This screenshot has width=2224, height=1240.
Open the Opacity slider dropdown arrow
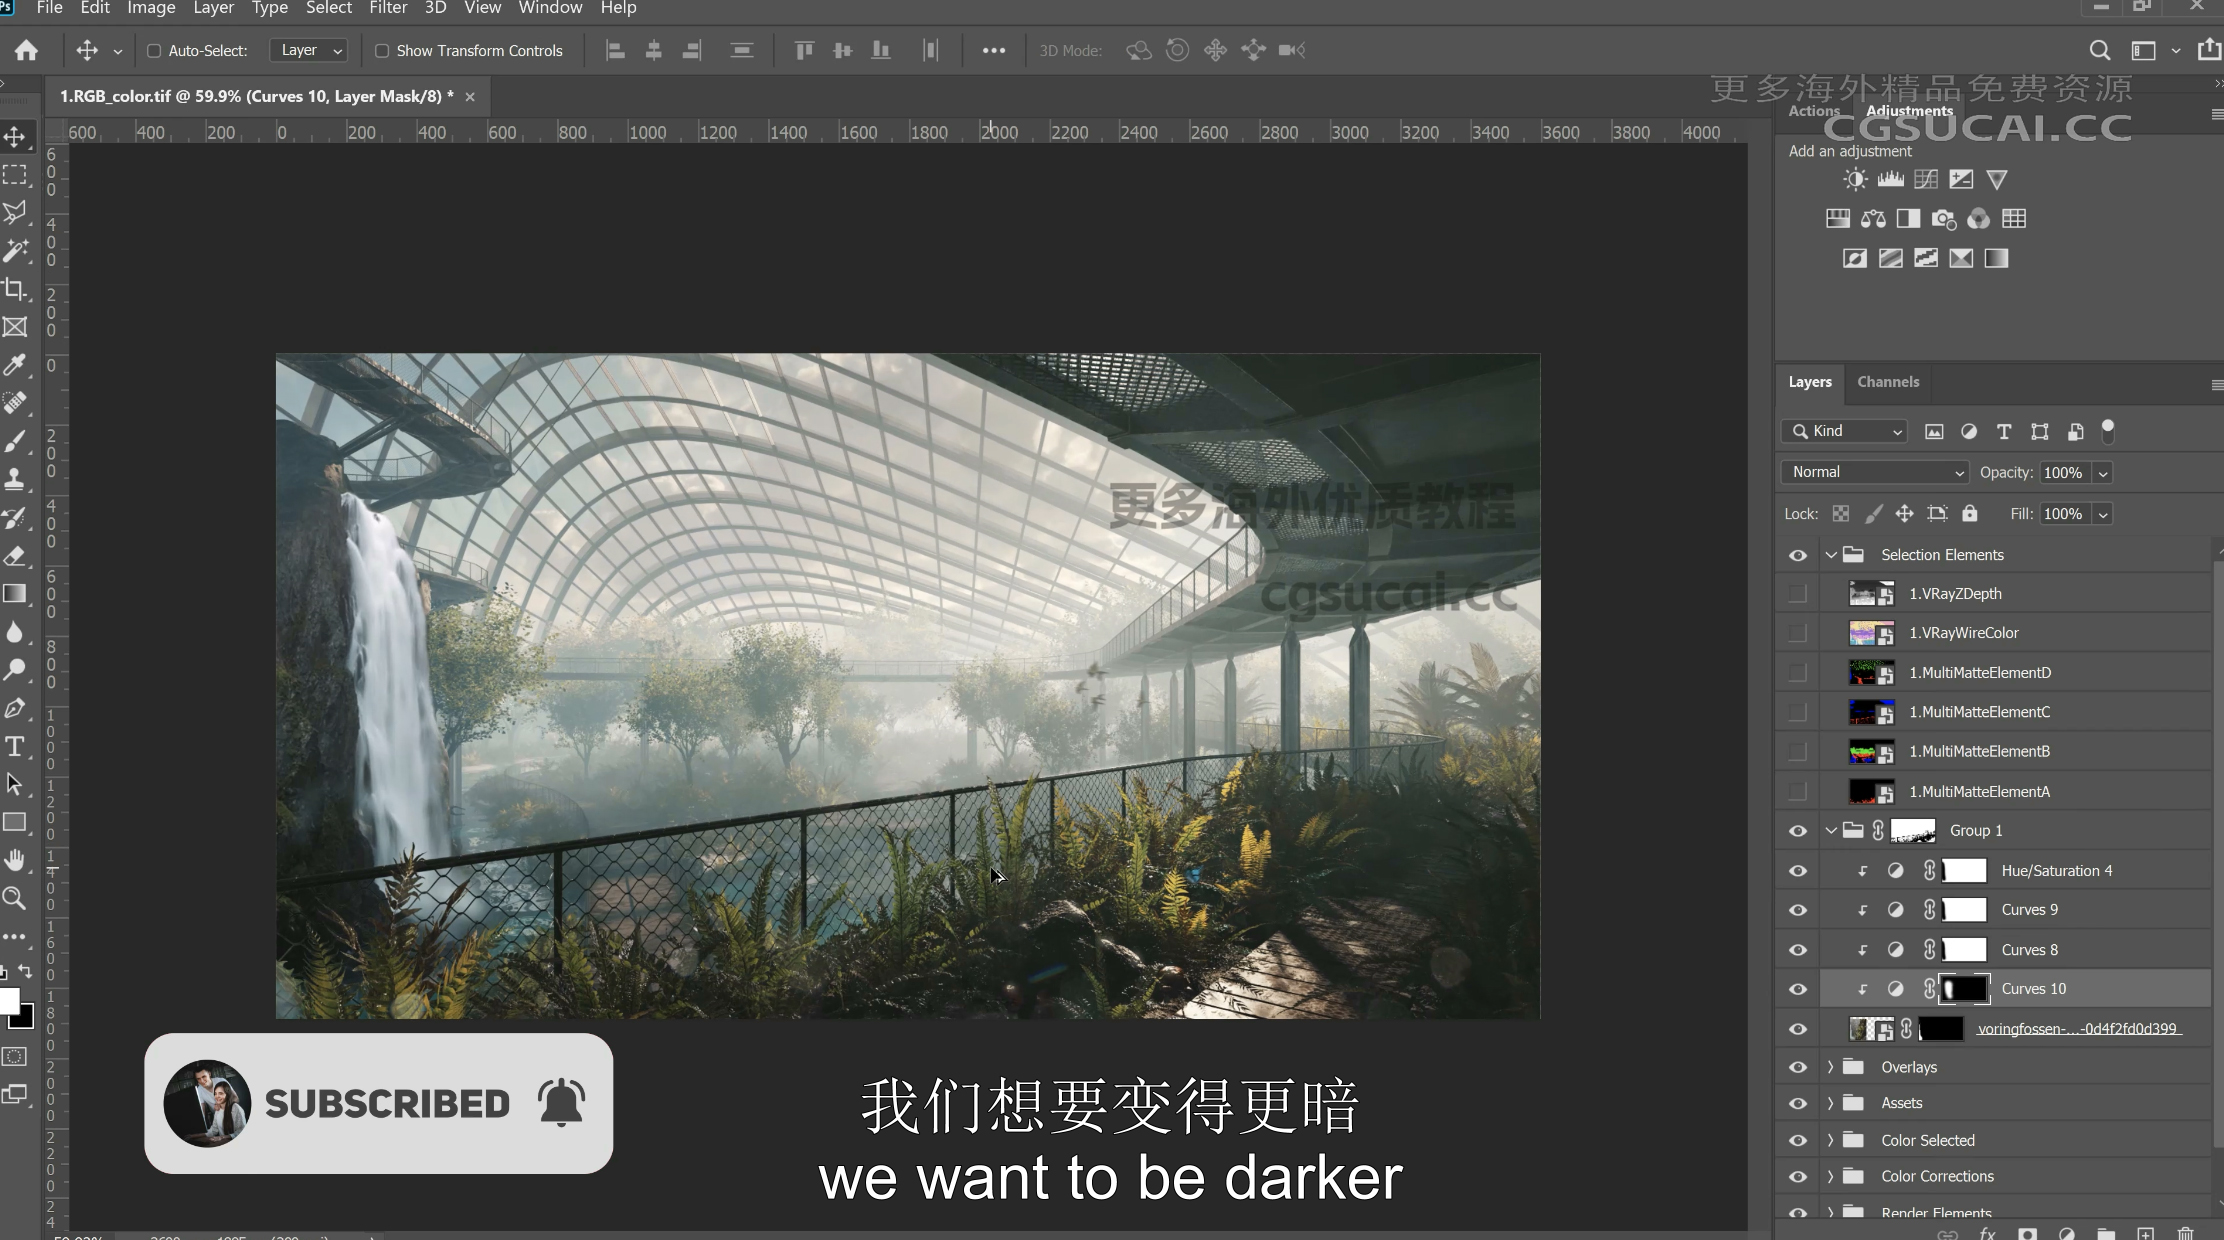(x=2103, y=473)
